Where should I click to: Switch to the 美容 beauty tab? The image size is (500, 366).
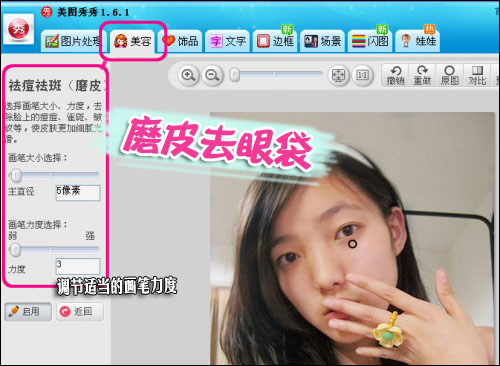click(x=132, y=41)
